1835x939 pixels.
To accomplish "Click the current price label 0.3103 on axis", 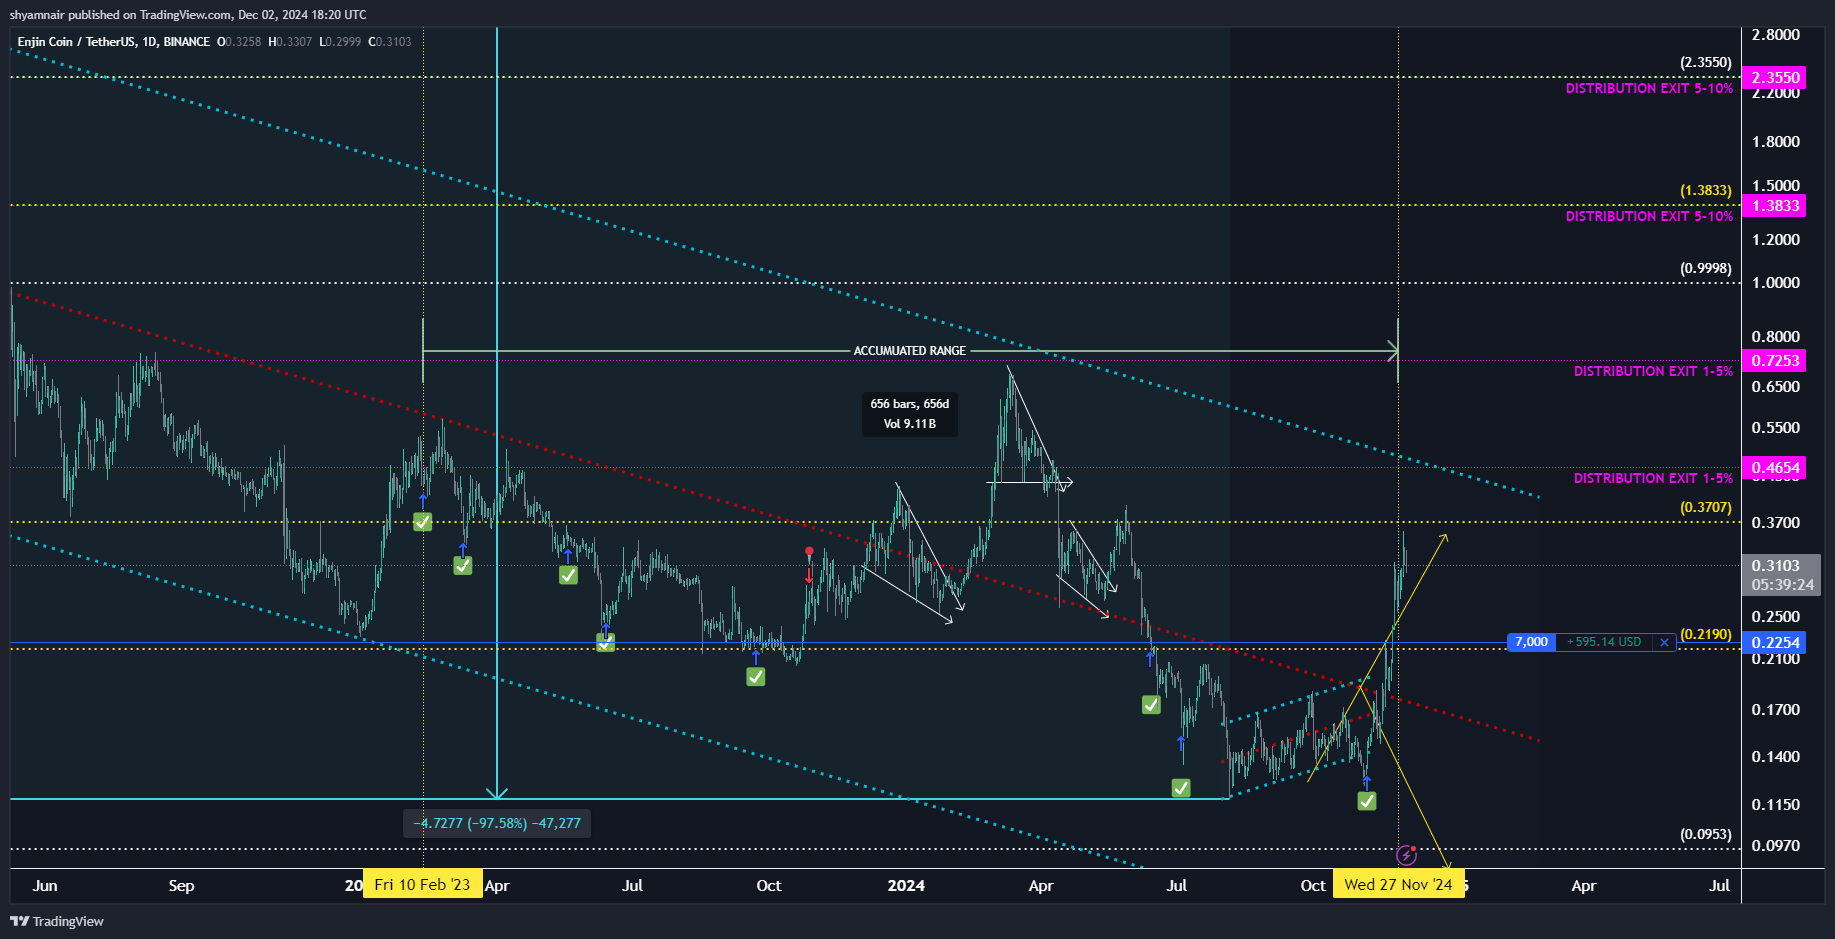I will [1776, 566].
